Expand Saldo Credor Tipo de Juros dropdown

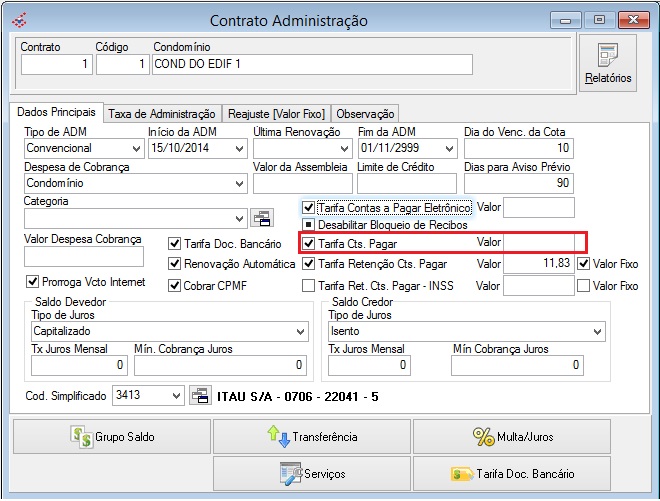pos(597,331)
